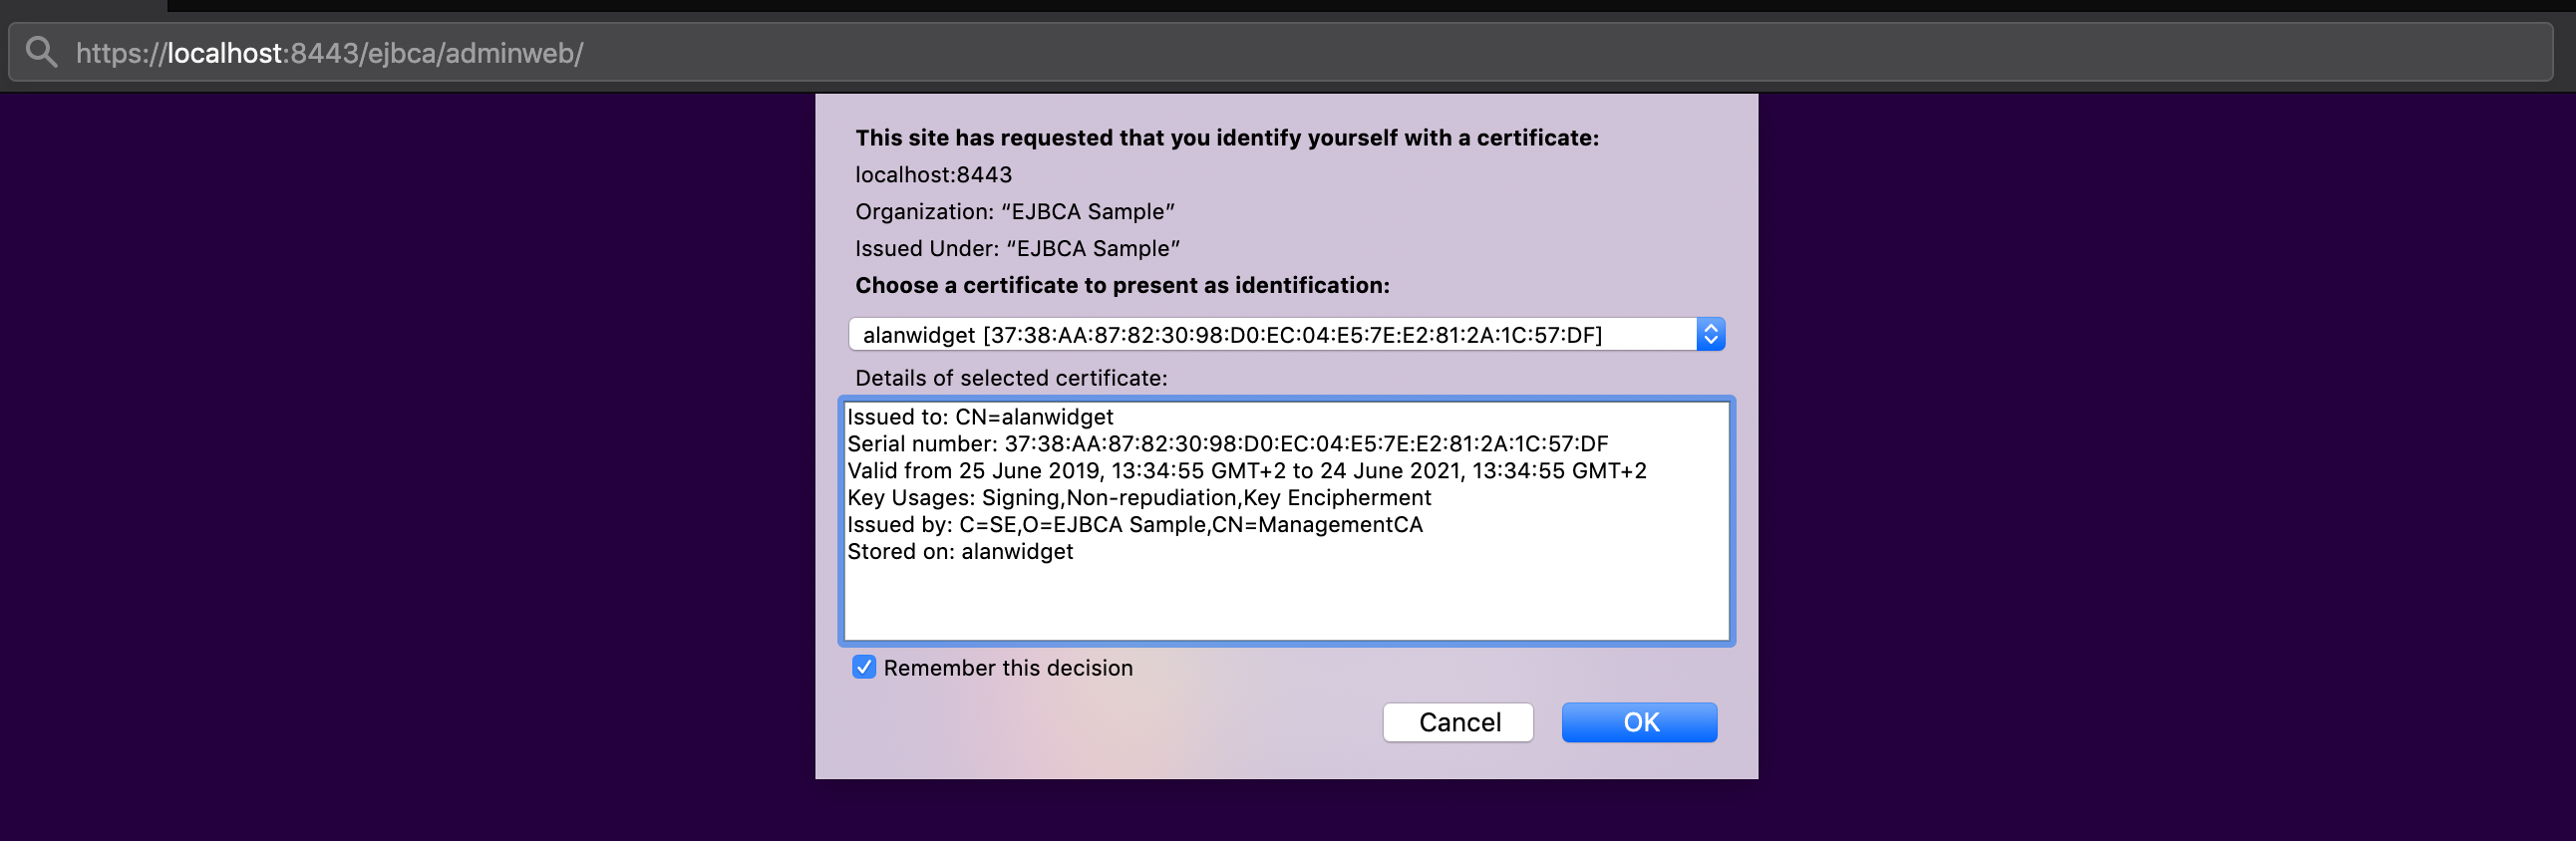Cancel the certificate identification dialog
The image size is (2576, 841).
pyautogui.click(x=1457, y=722)
